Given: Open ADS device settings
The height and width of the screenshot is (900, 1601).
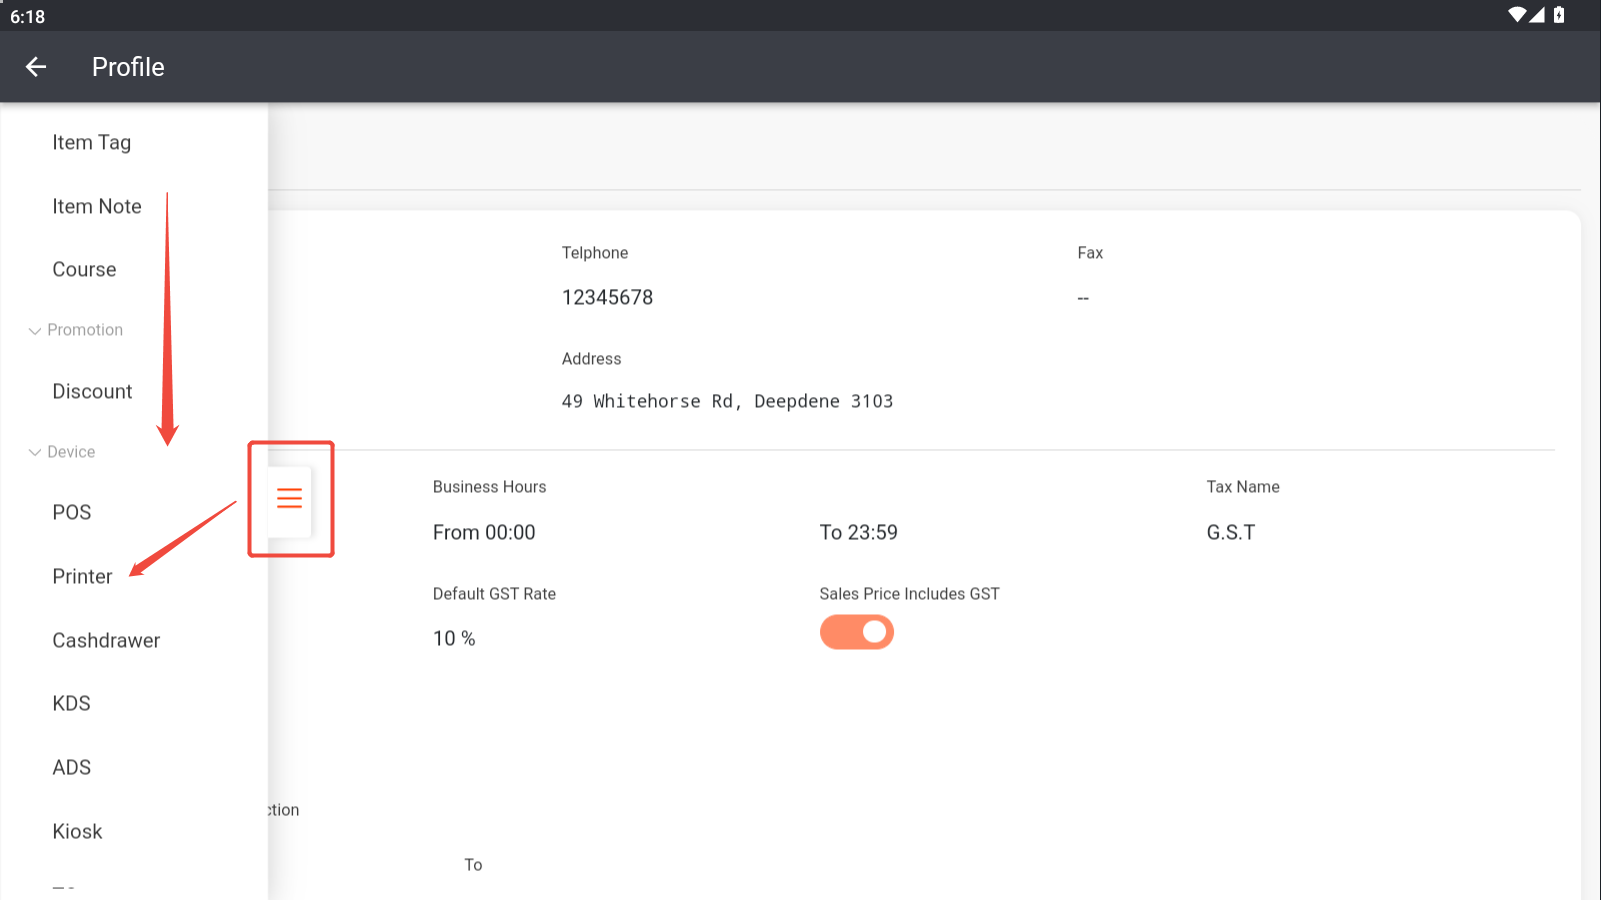Looking at the screenshot, I should point(72,768).
